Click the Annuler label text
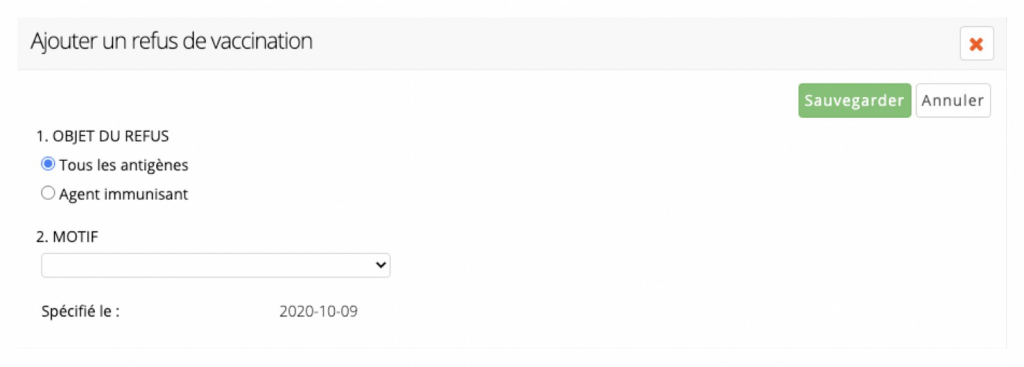1024x367 pixels. point(953,101)
